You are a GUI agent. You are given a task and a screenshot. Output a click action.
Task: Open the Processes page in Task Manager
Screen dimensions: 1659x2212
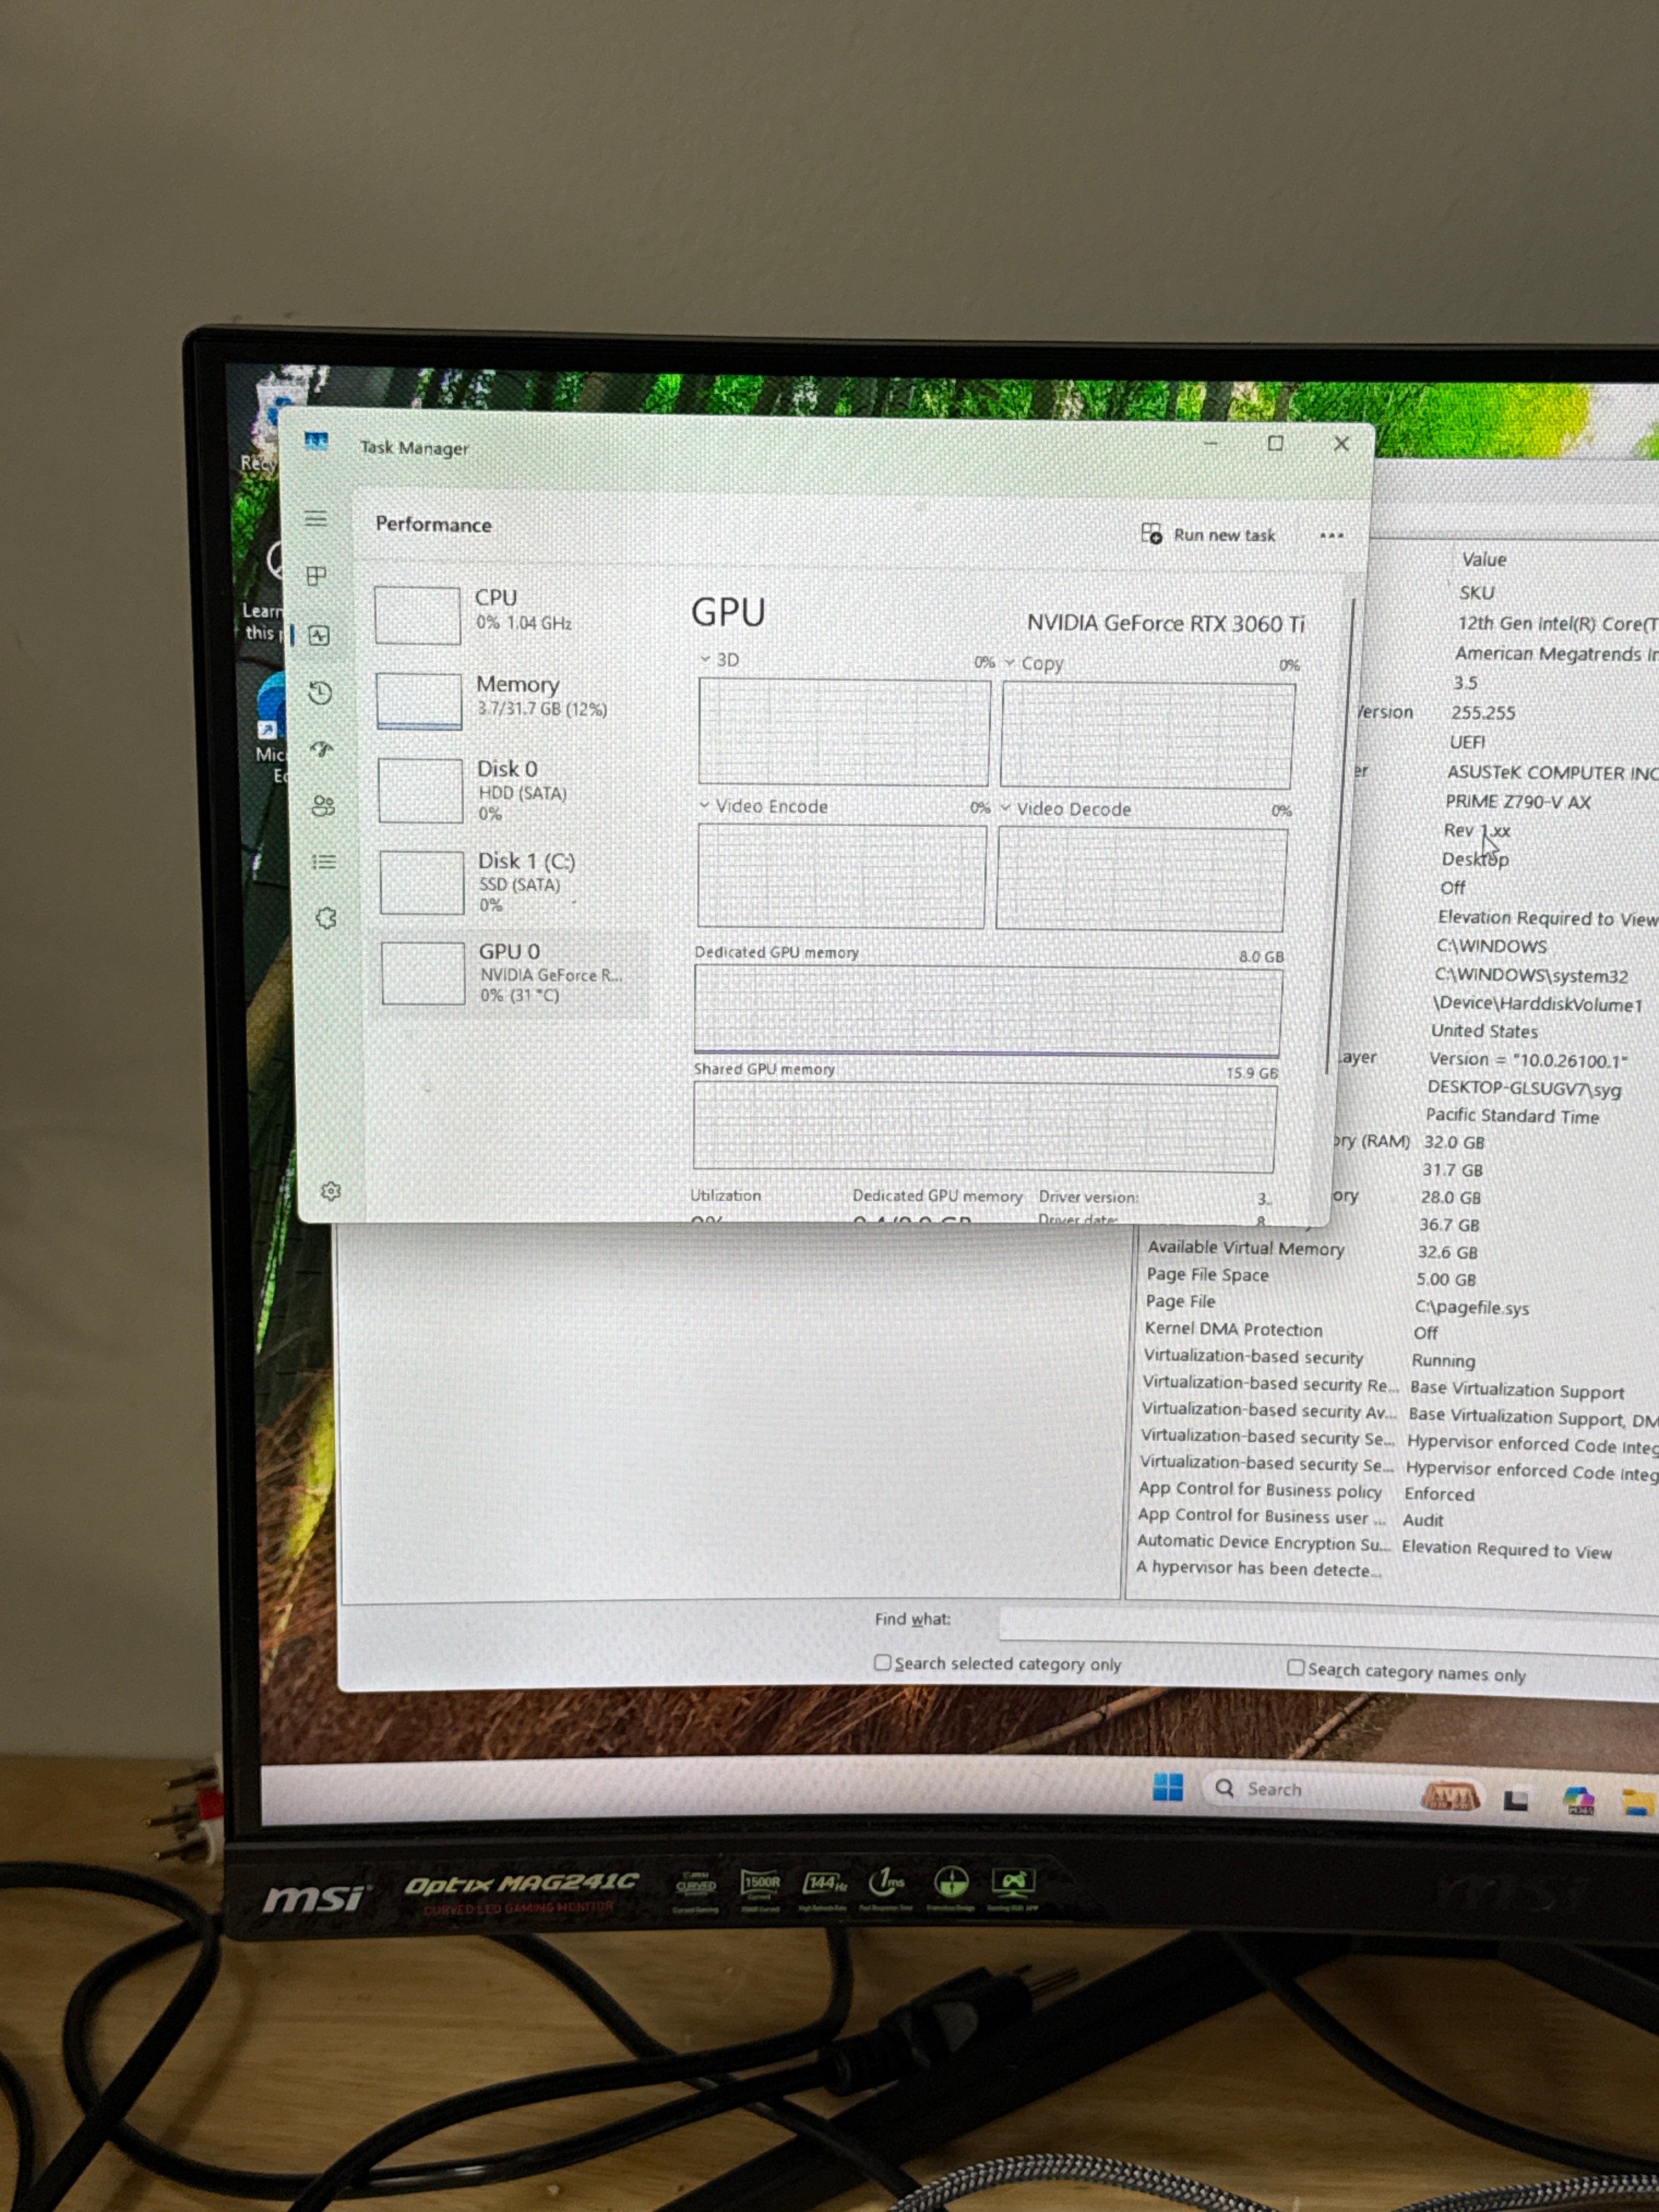[x=317, y=575]
